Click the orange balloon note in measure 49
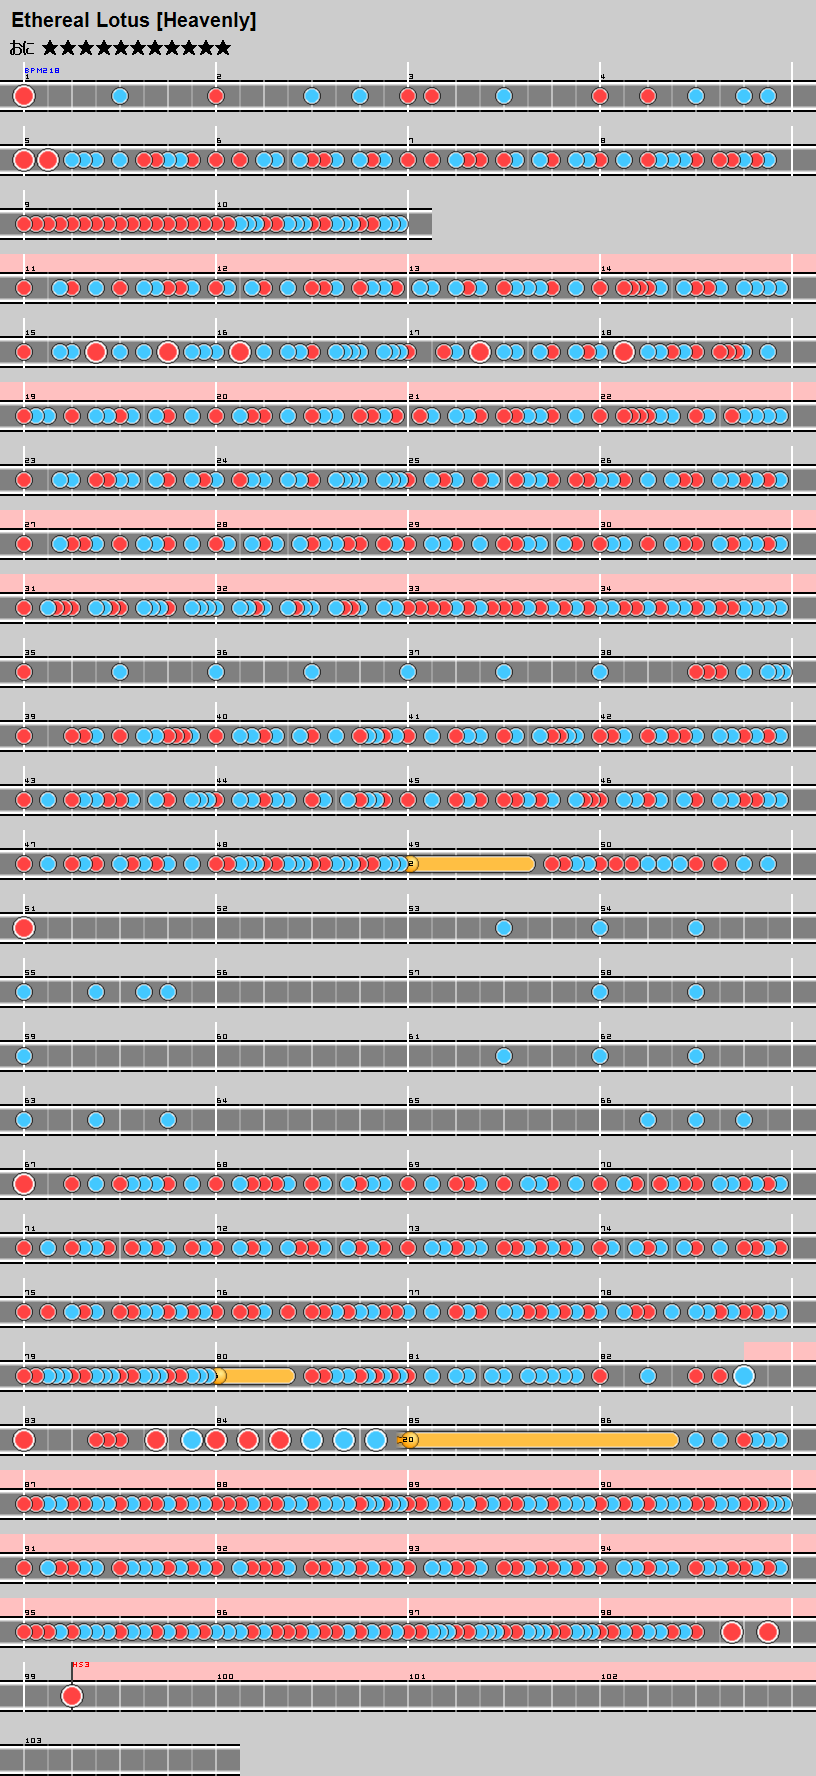The image size is (816, 1776). pos(472,864)
